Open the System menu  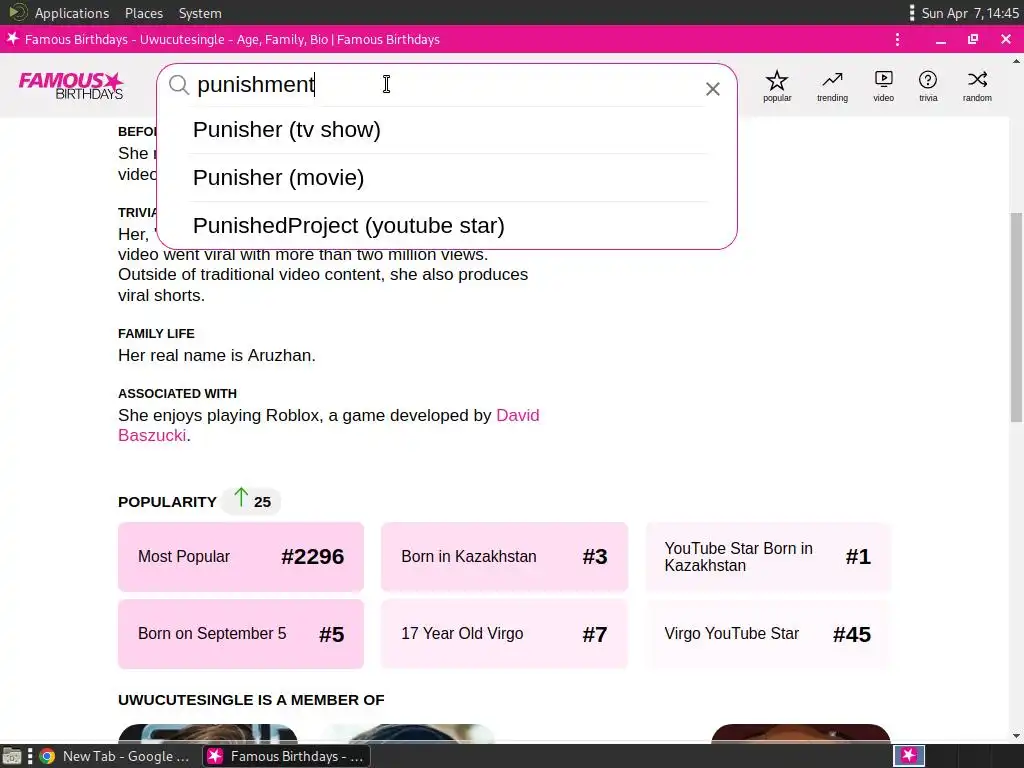200,13
